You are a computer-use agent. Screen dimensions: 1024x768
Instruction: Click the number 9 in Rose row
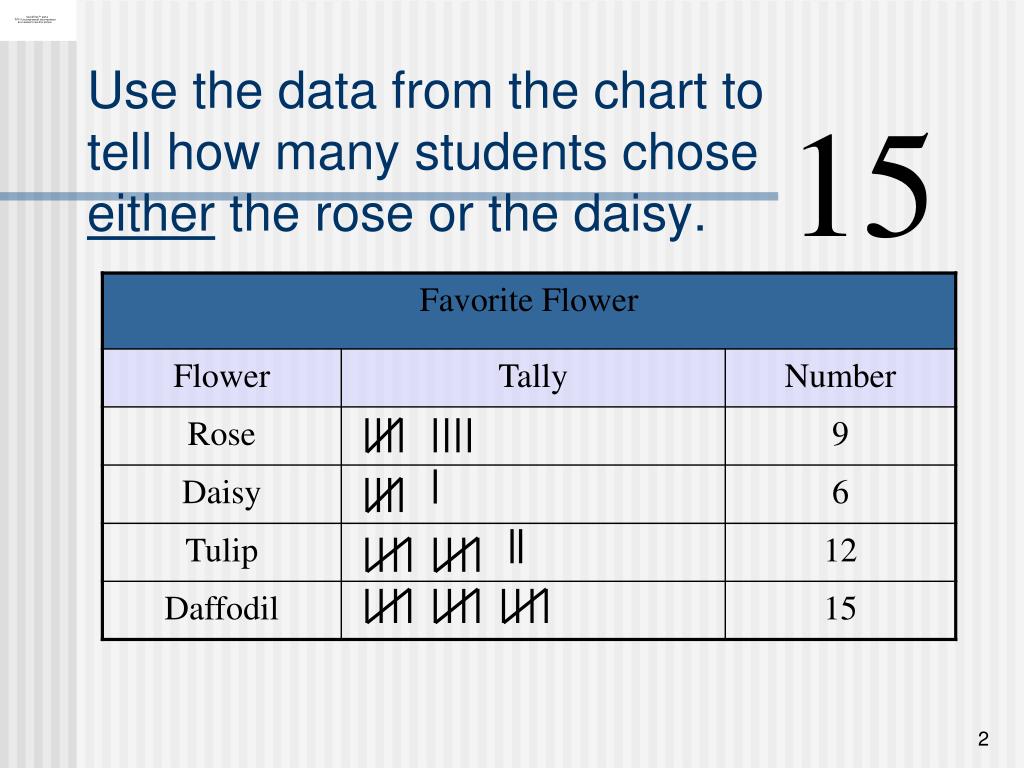click(840, 435)
